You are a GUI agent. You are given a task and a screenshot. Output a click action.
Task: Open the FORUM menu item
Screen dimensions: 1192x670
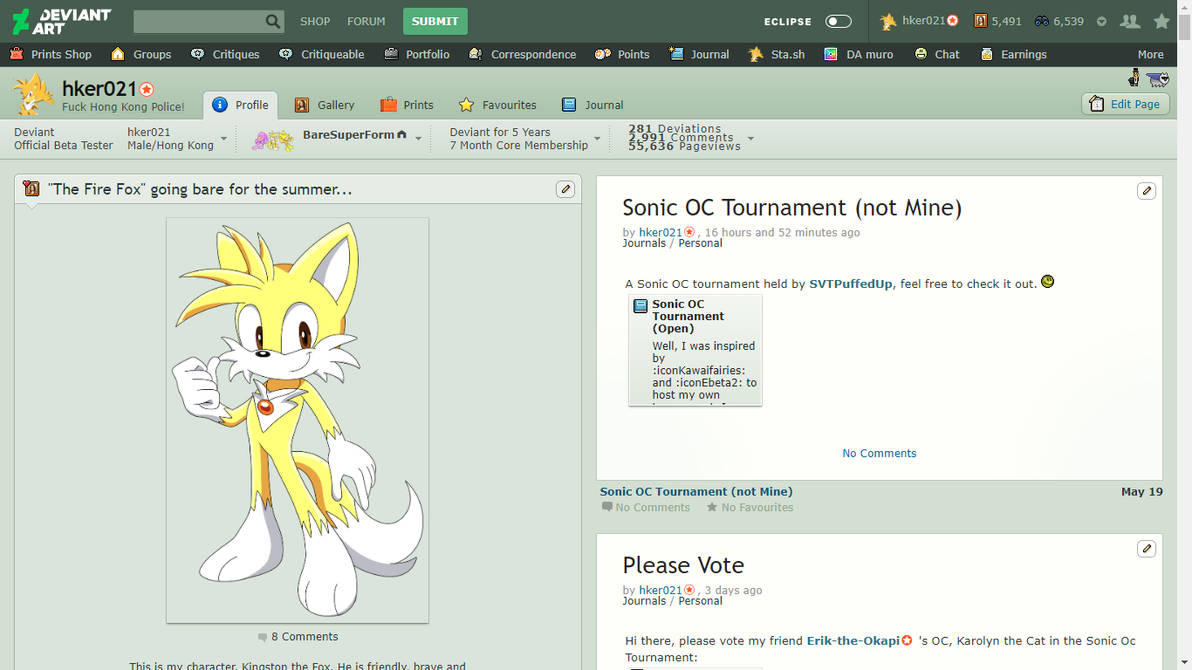click(x=366, y=21)
